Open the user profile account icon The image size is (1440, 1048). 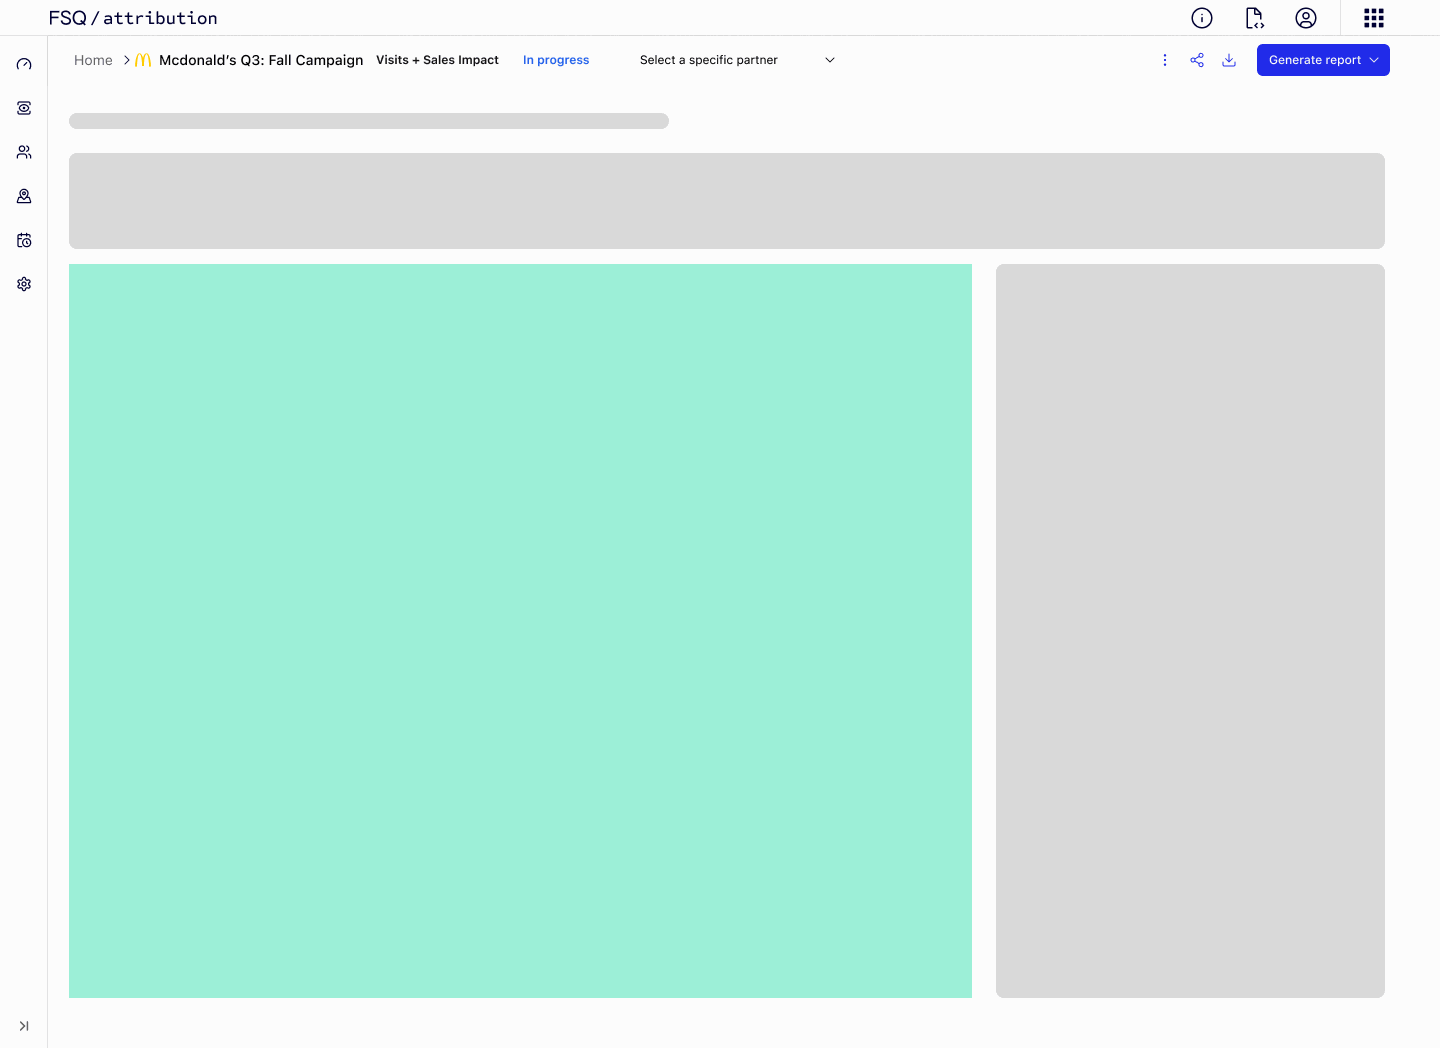coord(1306,18)
